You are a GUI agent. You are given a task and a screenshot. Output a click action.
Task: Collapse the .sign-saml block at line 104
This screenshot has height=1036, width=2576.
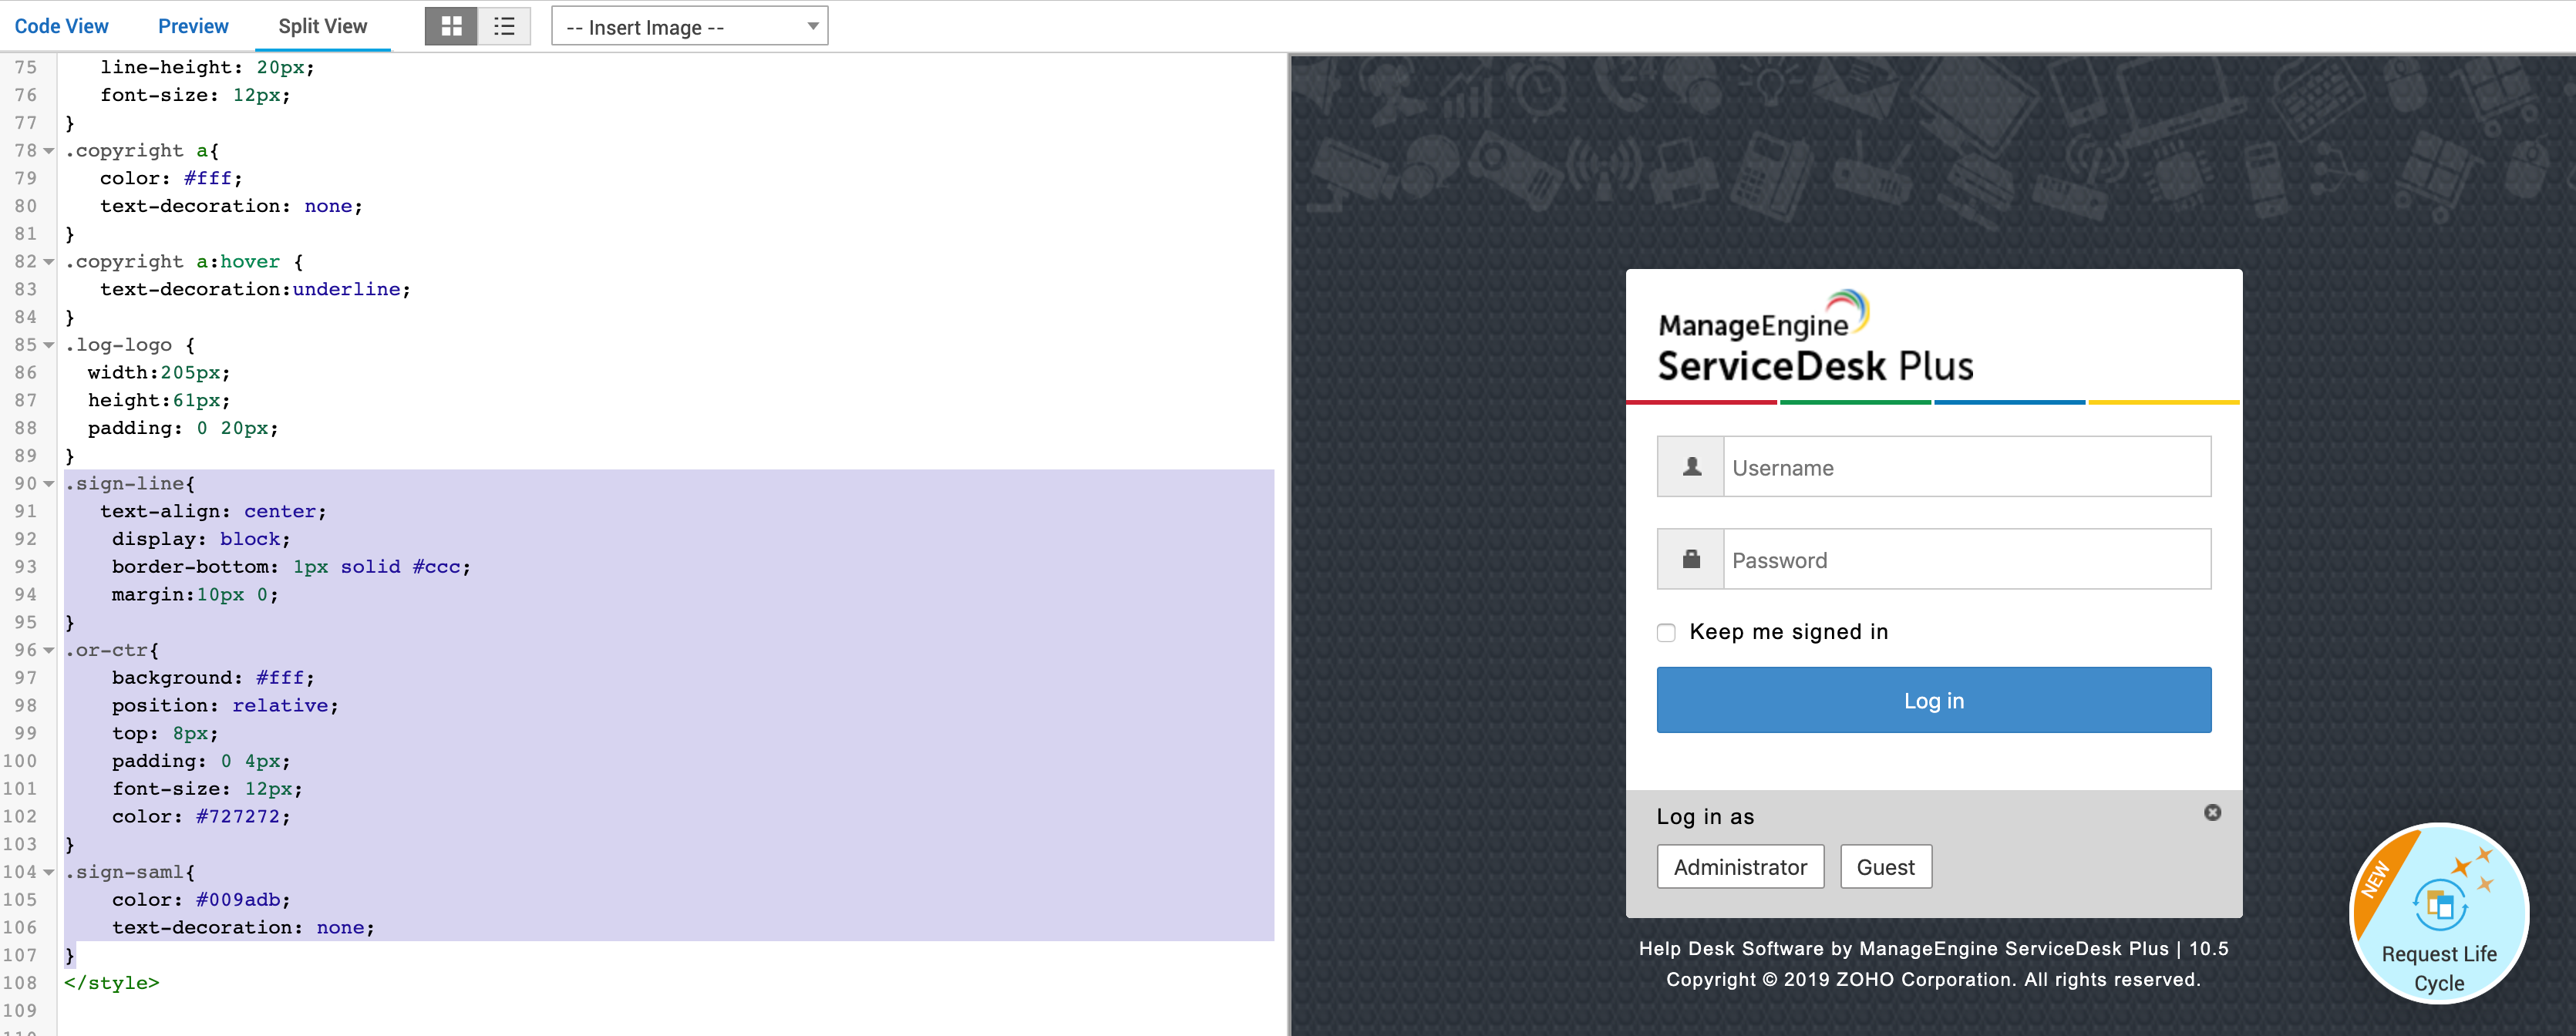(49, 872)
